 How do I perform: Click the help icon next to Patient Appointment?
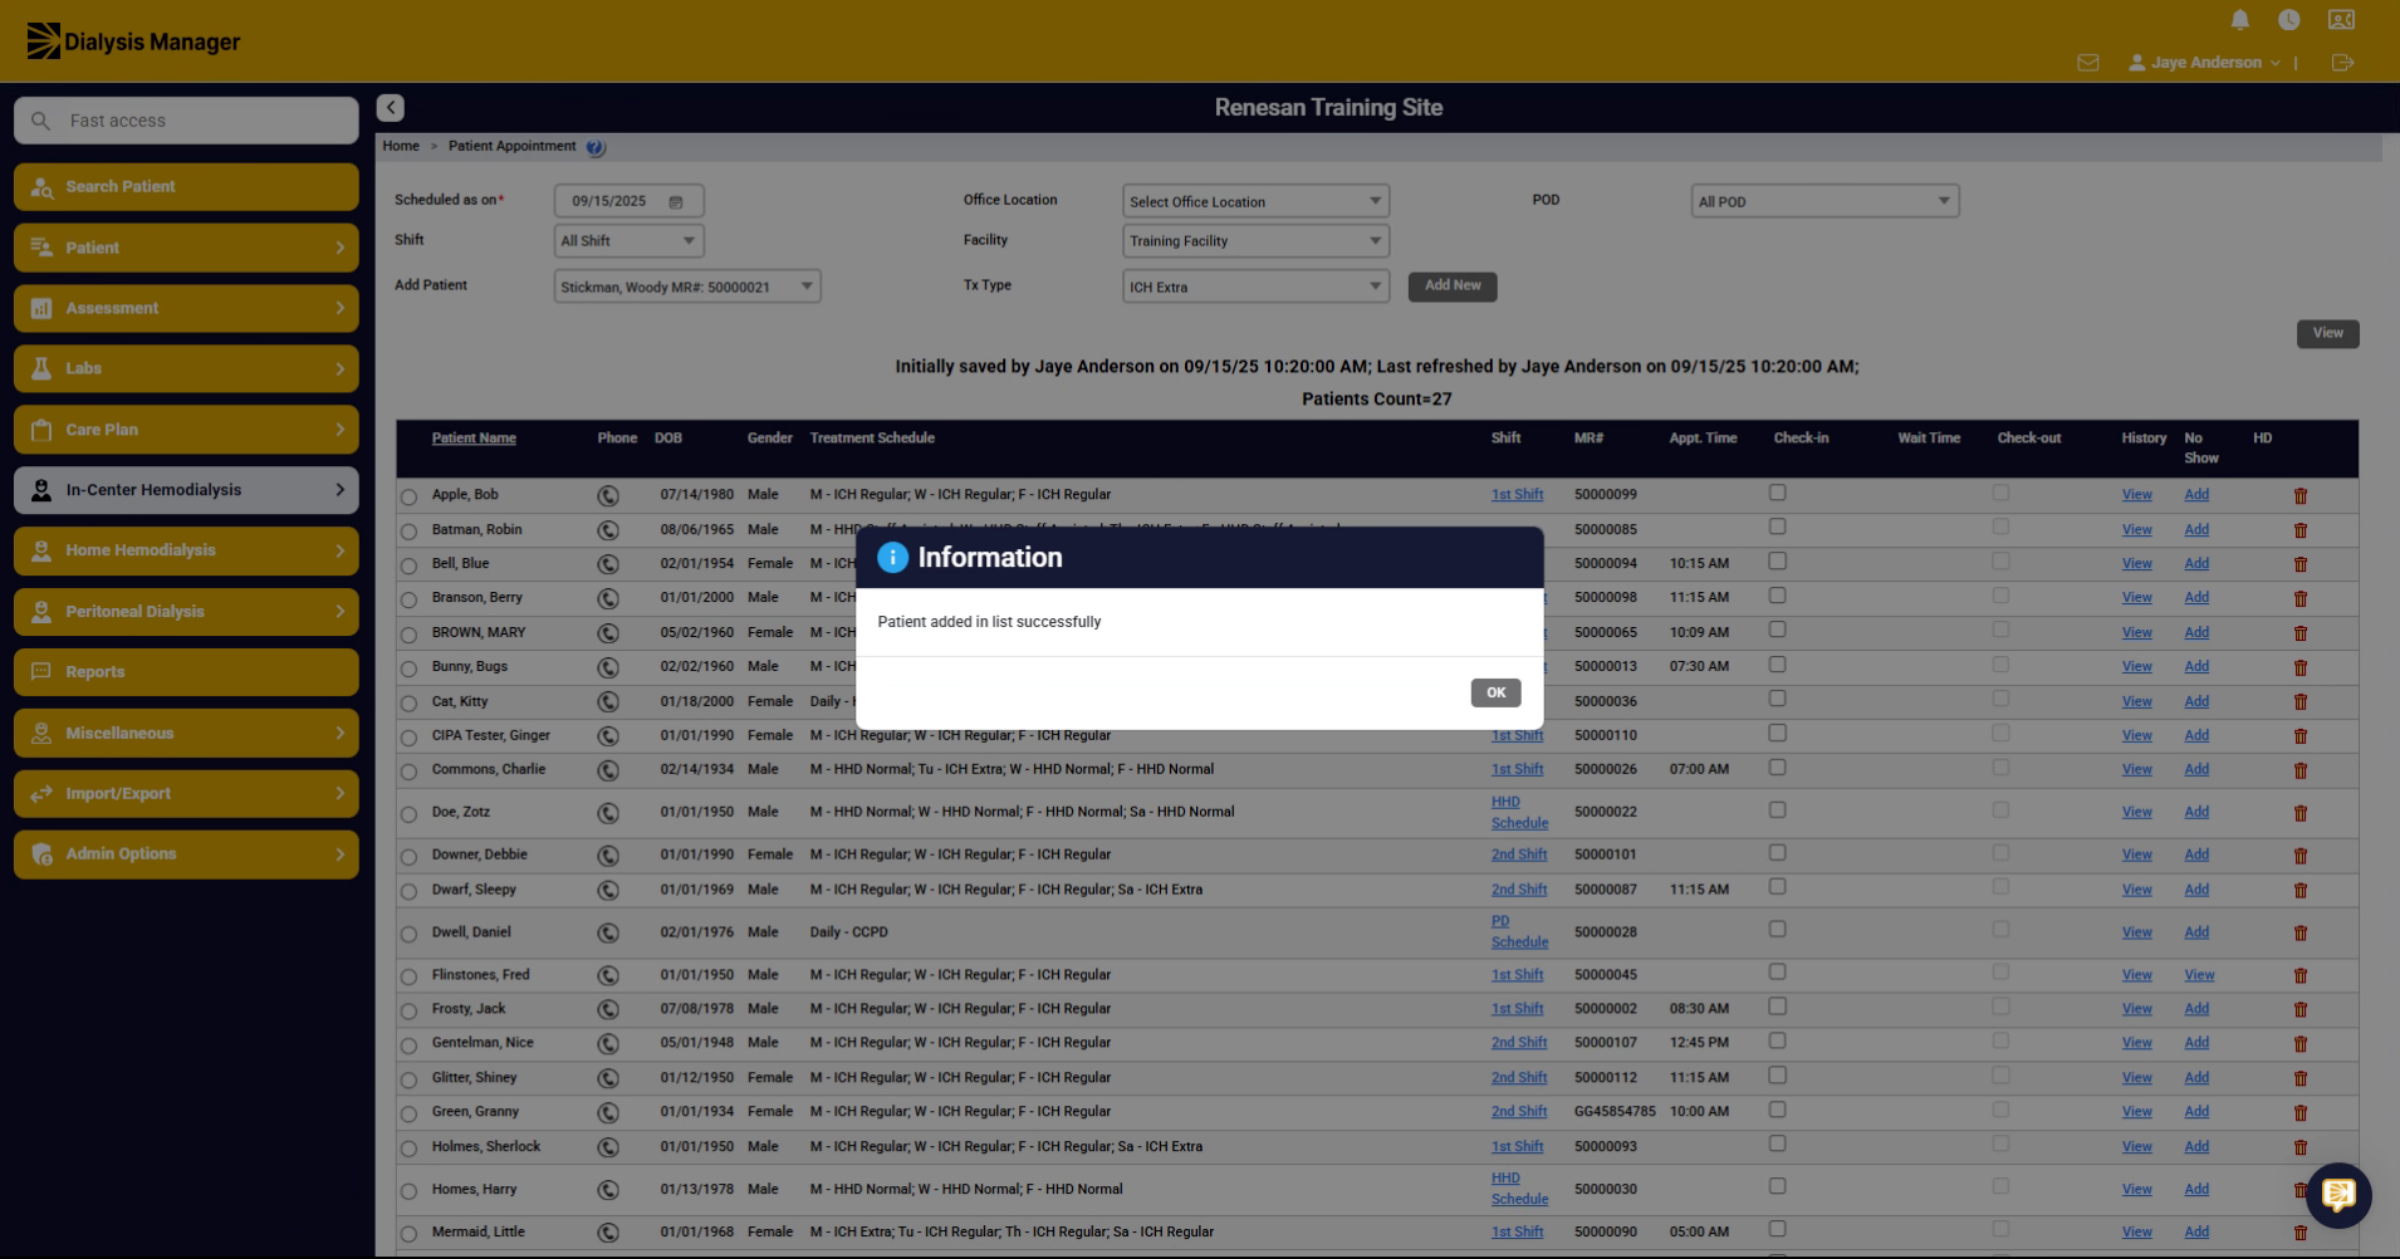pos(595,147)
